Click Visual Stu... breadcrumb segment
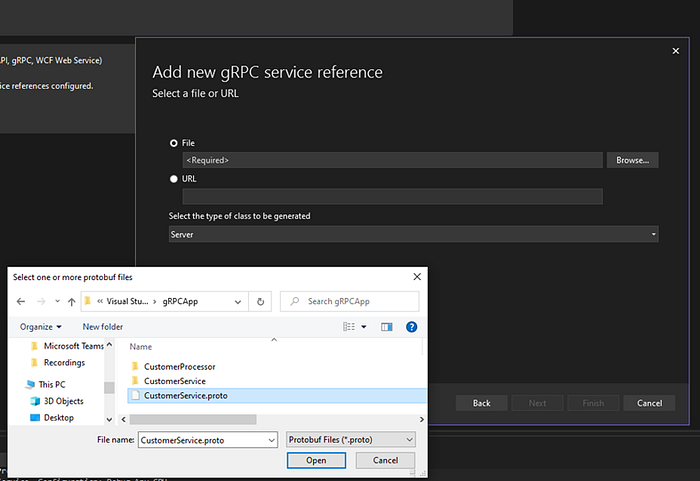Image resolution: width=700 pixels, height=481 pixels. tap(127, 301)
